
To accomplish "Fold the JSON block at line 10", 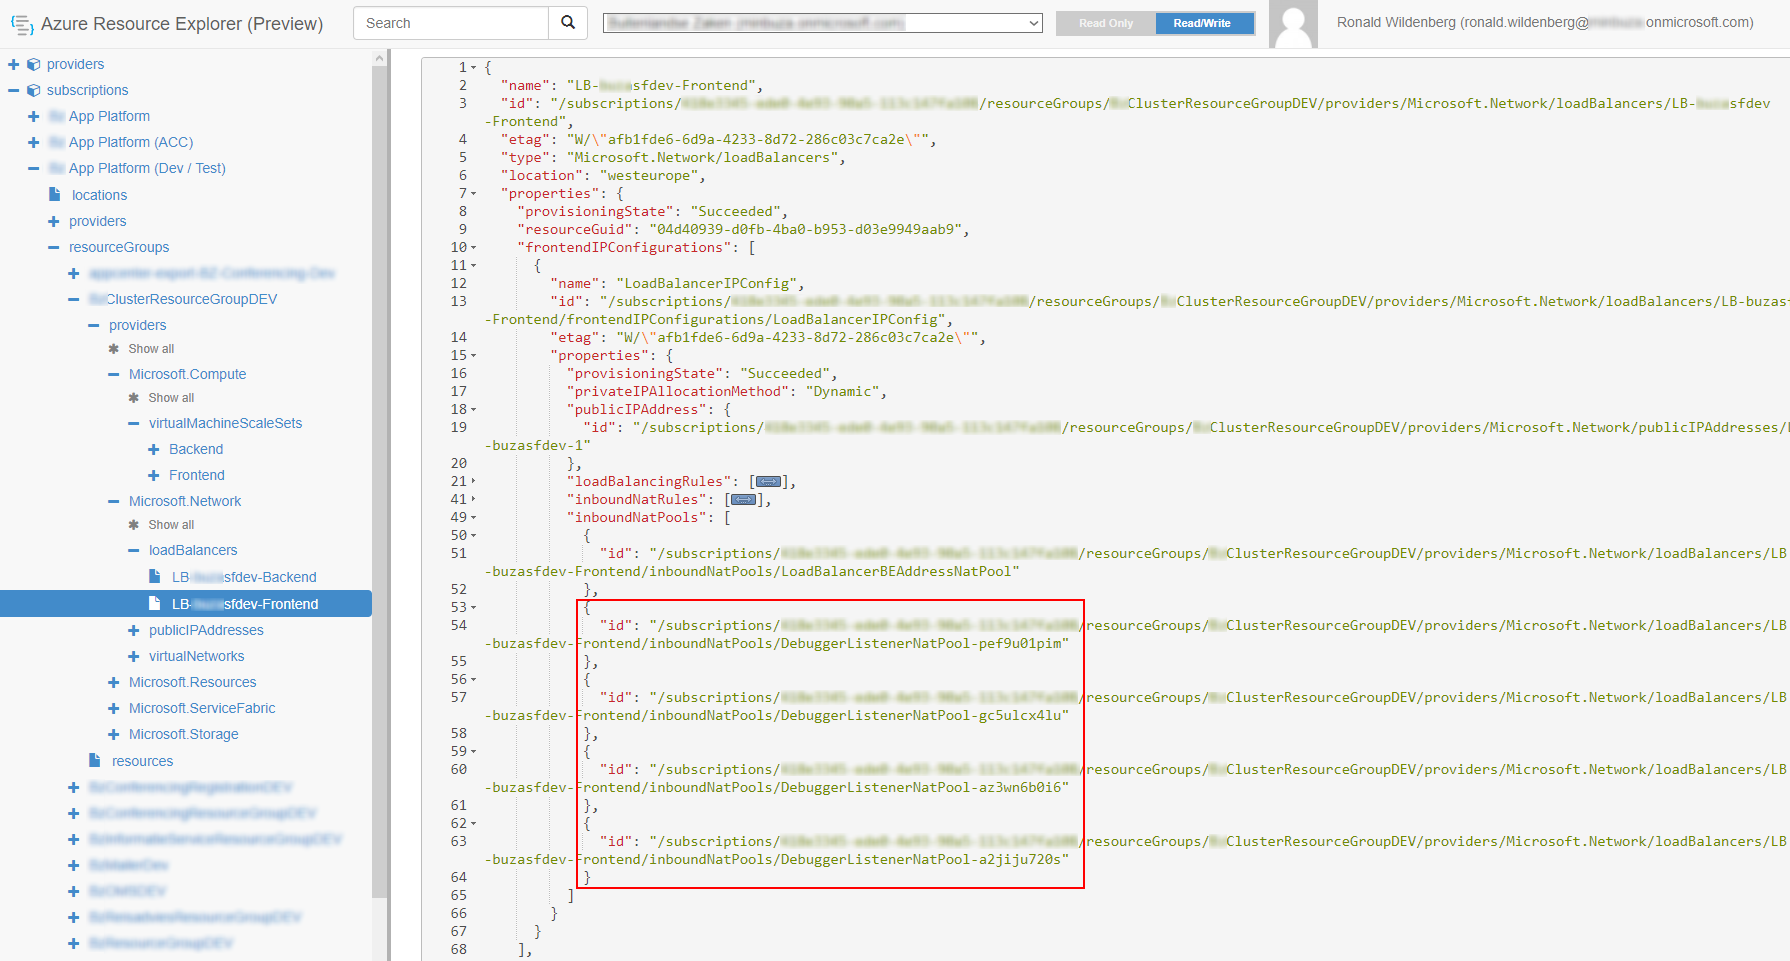I will click(474, 248).
